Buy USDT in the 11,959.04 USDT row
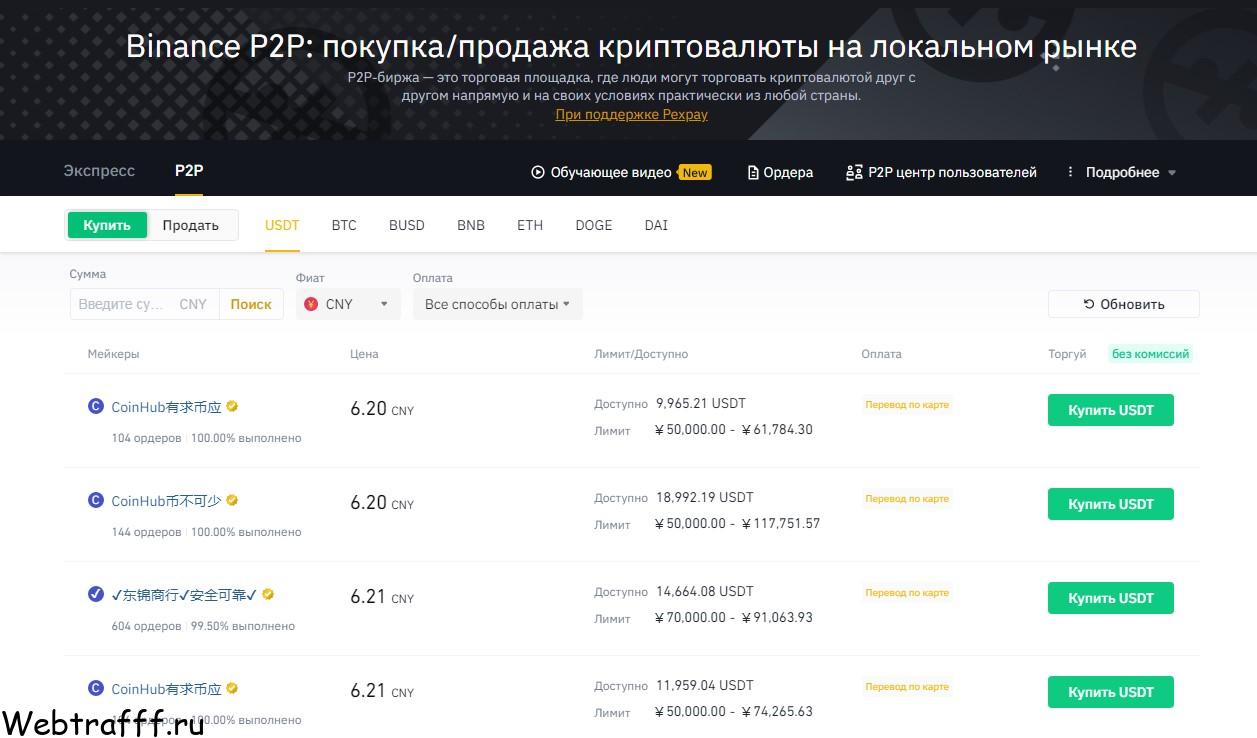 click(x=1111, y=692)
